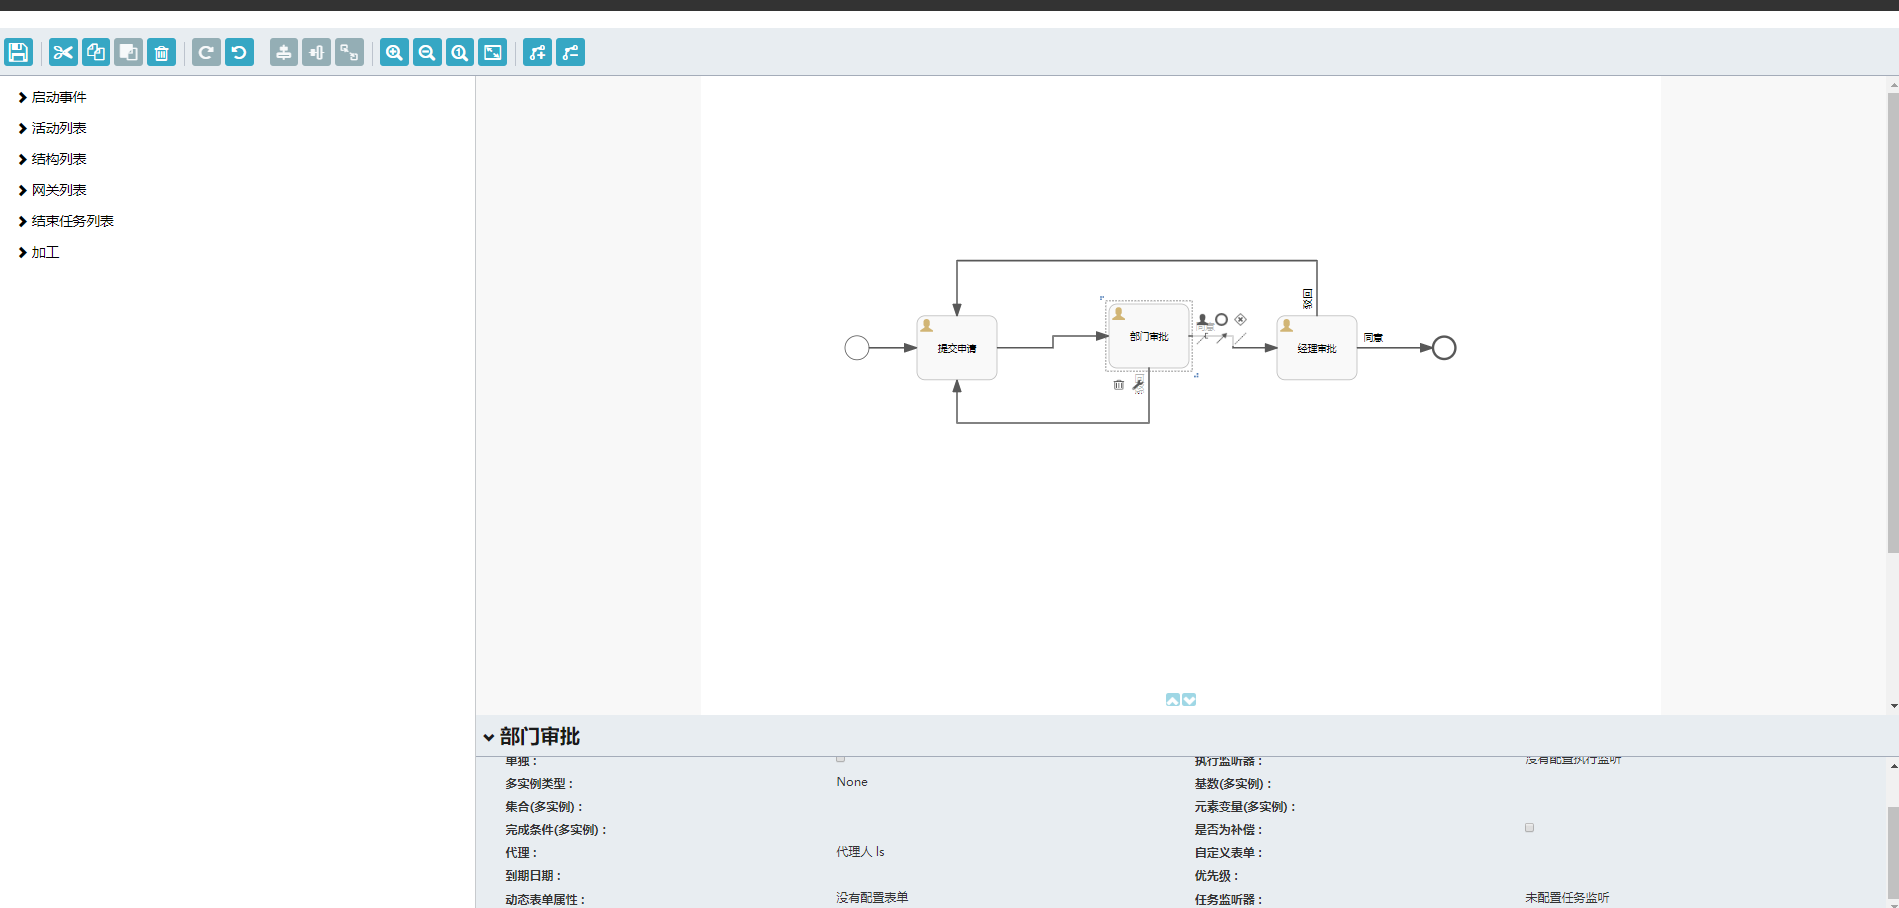Select the start event circle
This screenshot has height=908, width=1899.
tap(857, 348)
